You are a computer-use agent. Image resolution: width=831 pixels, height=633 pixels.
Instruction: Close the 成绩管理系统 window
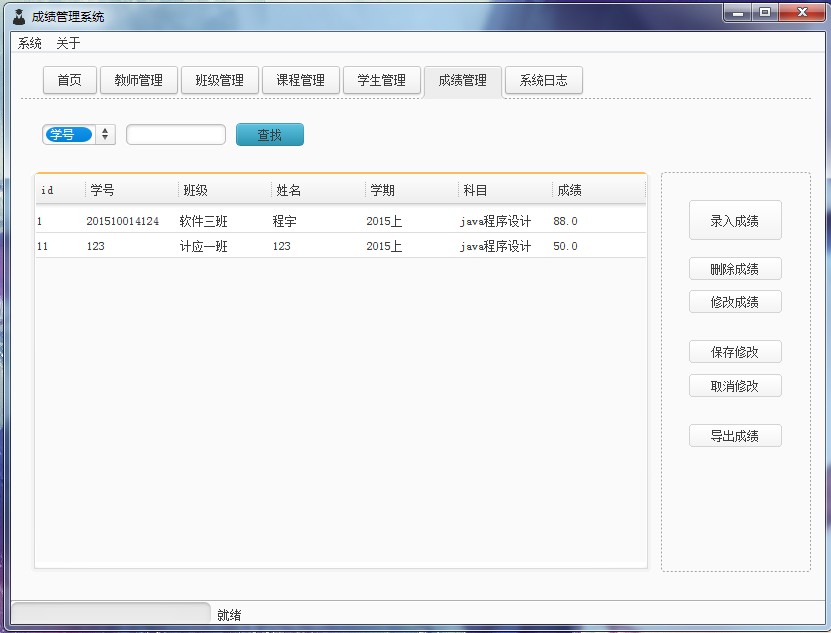pyautogui.click(x=802, y=13)
